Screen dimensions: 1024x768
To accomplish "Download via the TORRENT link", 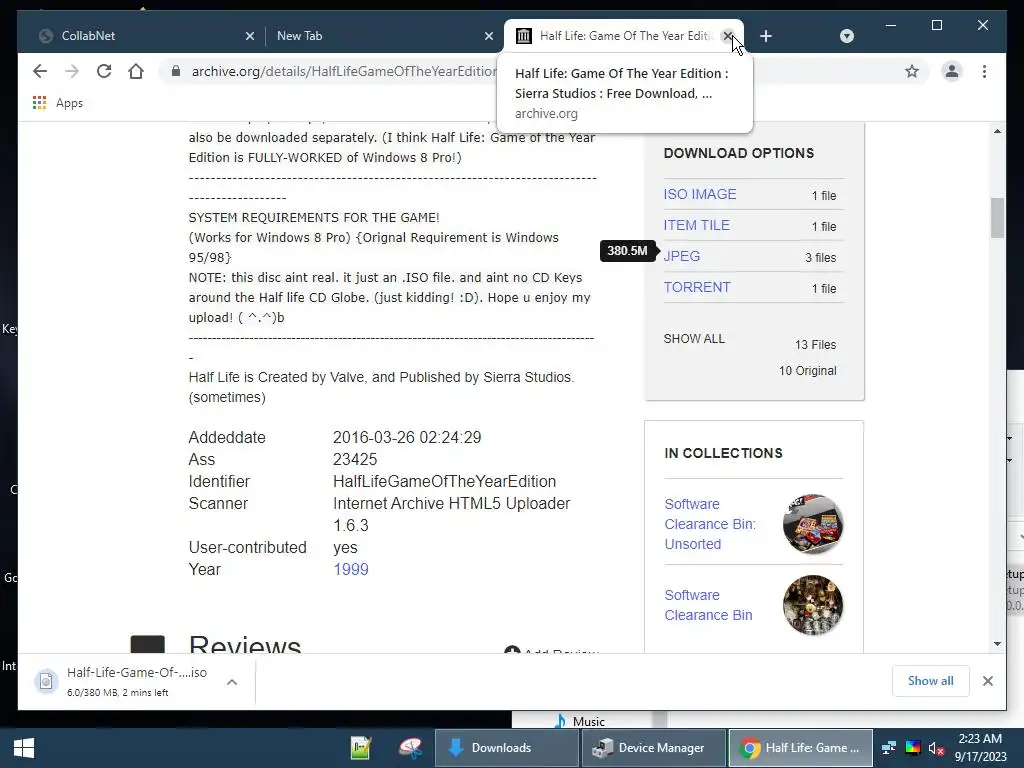I will coord(697,287).
